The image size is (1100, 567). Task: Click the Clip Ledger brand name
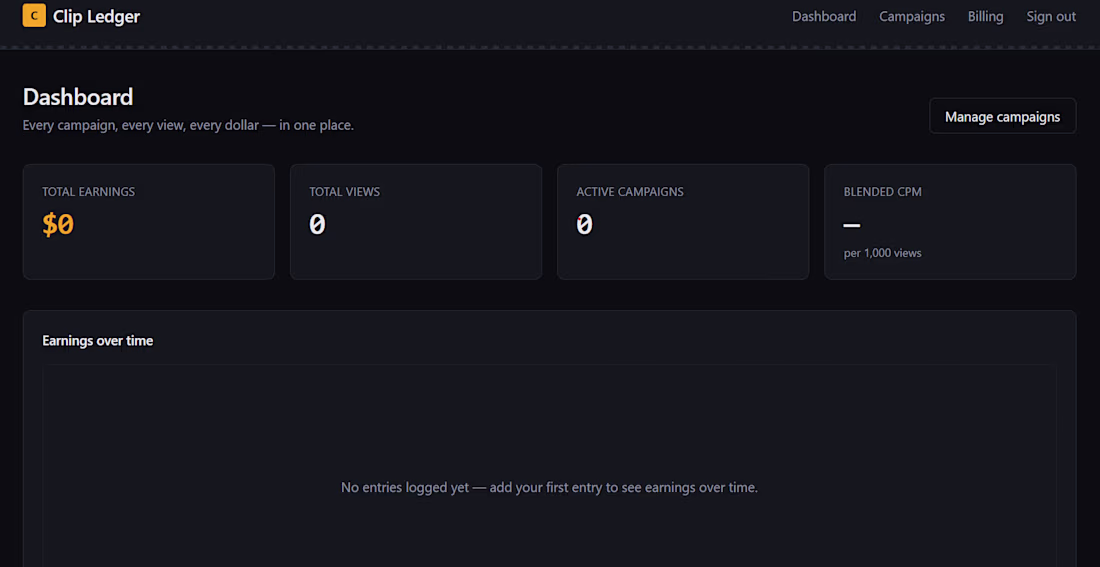click(97, 16)
